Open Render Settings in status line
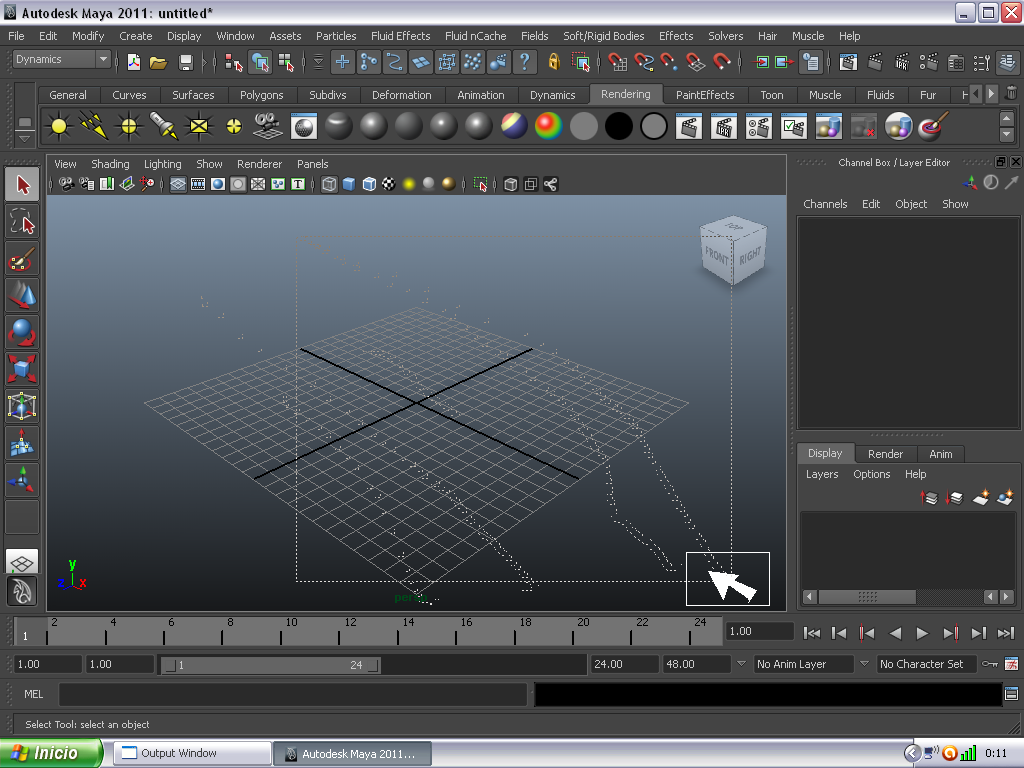 [928, 62]
